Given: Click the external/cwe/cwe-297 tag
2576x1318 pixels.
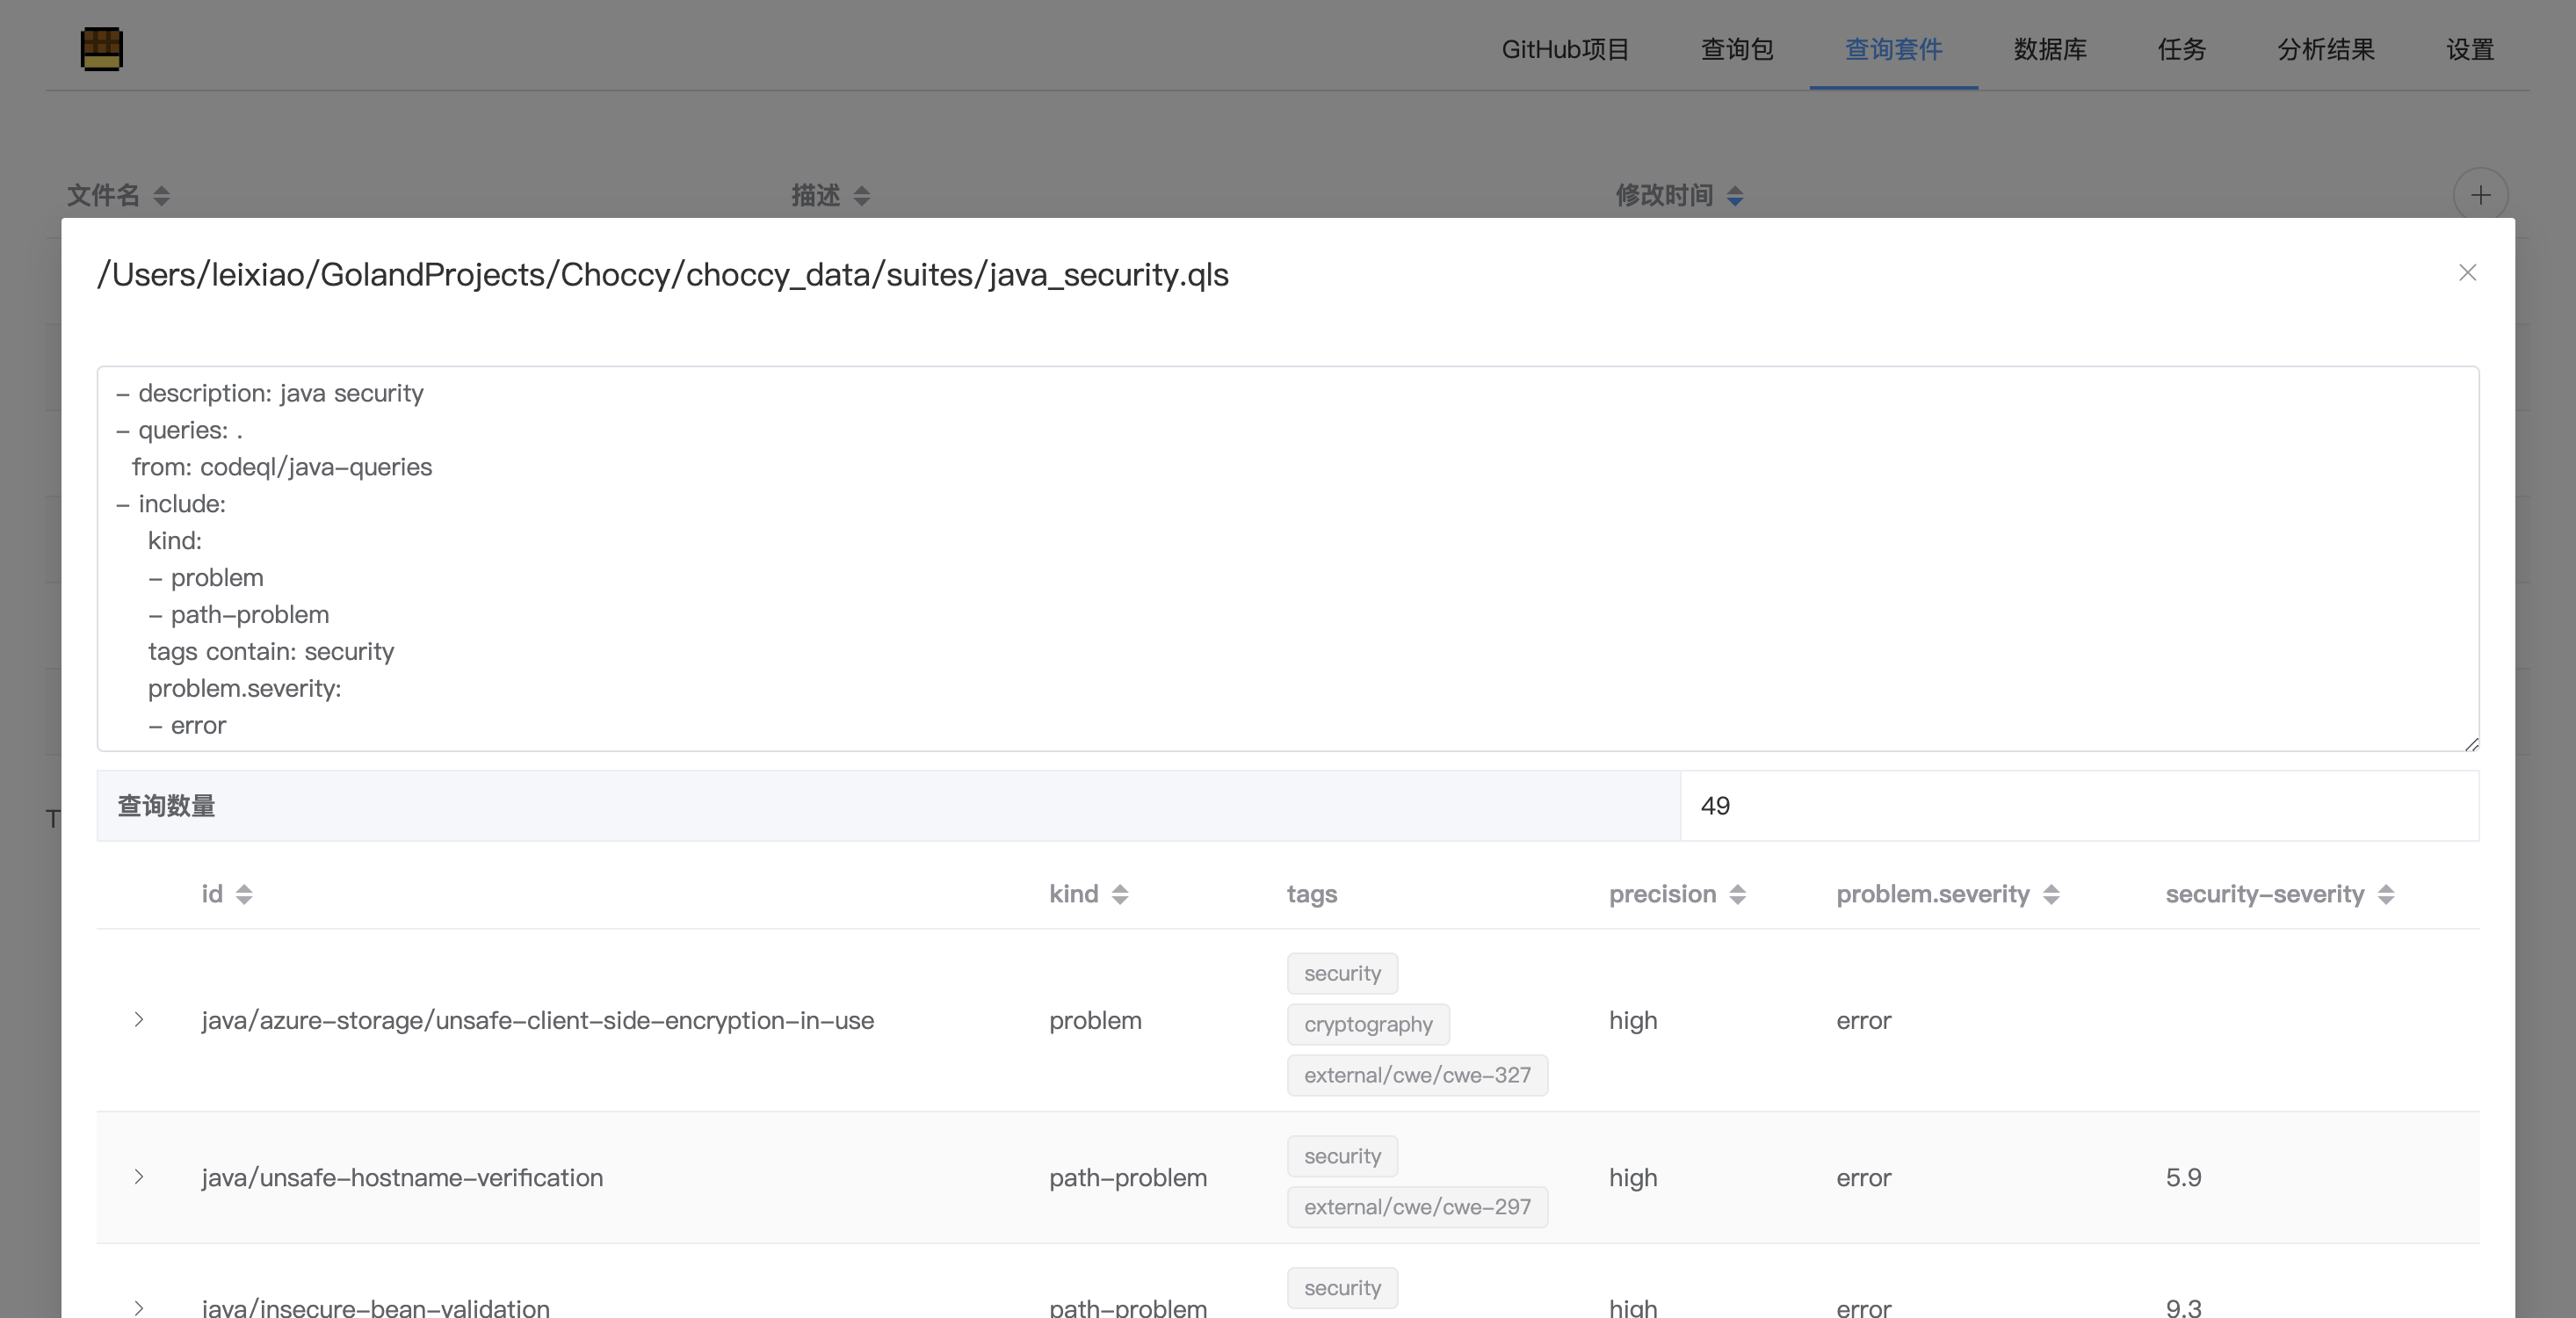Looking at the screenshot, I should tap(1416, 1207).
